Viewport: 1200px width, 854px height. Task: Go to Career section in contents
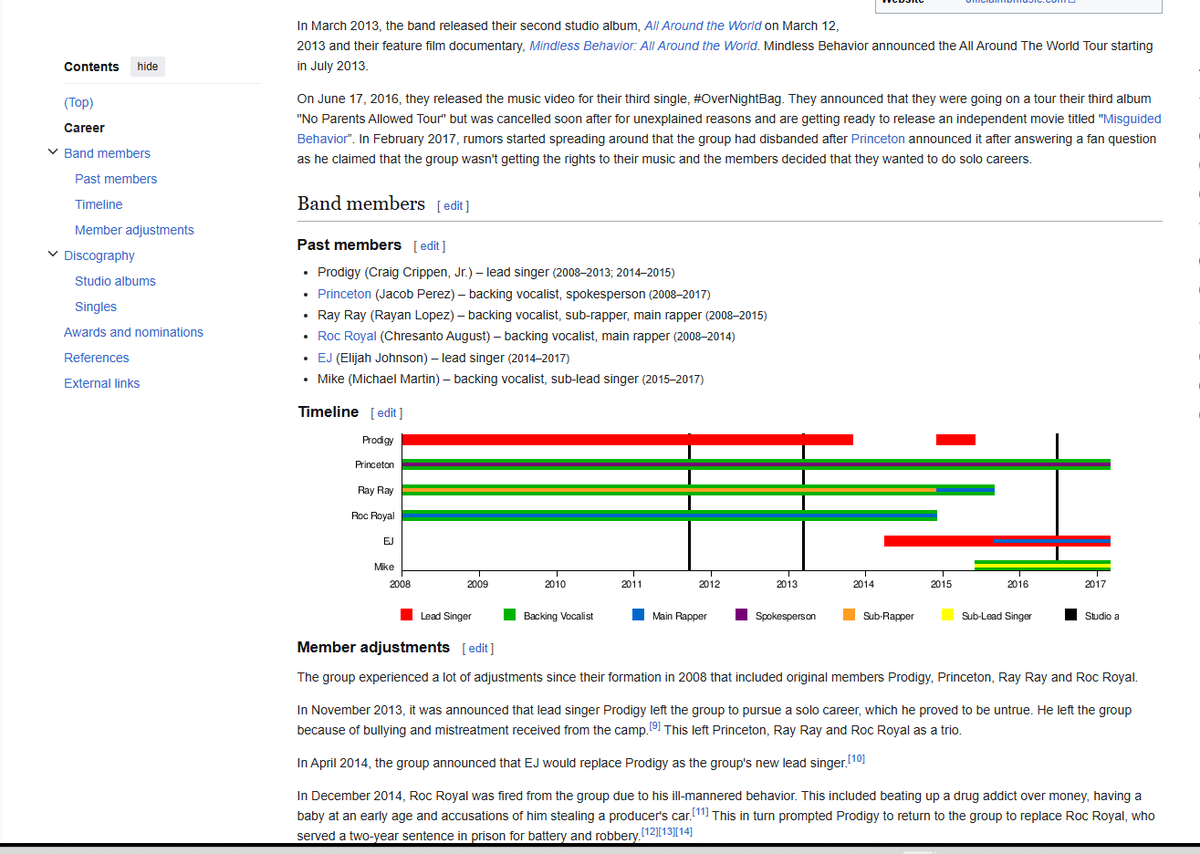[x=84, y=128]
